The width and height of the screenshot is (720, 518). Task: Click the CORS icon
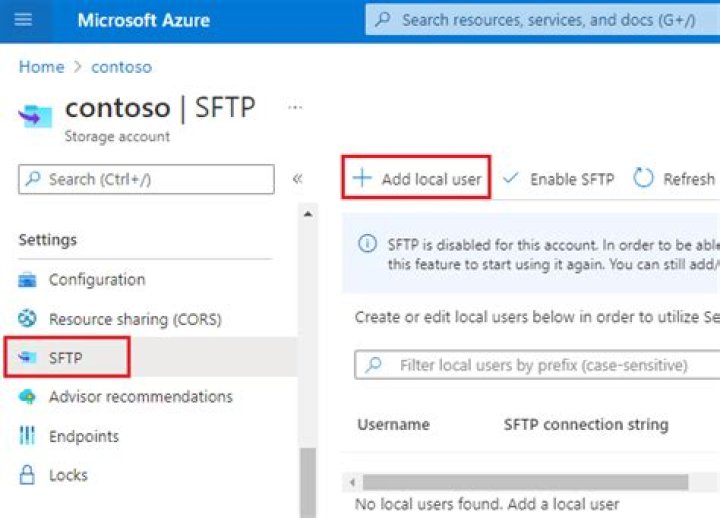tap(27, 318)
